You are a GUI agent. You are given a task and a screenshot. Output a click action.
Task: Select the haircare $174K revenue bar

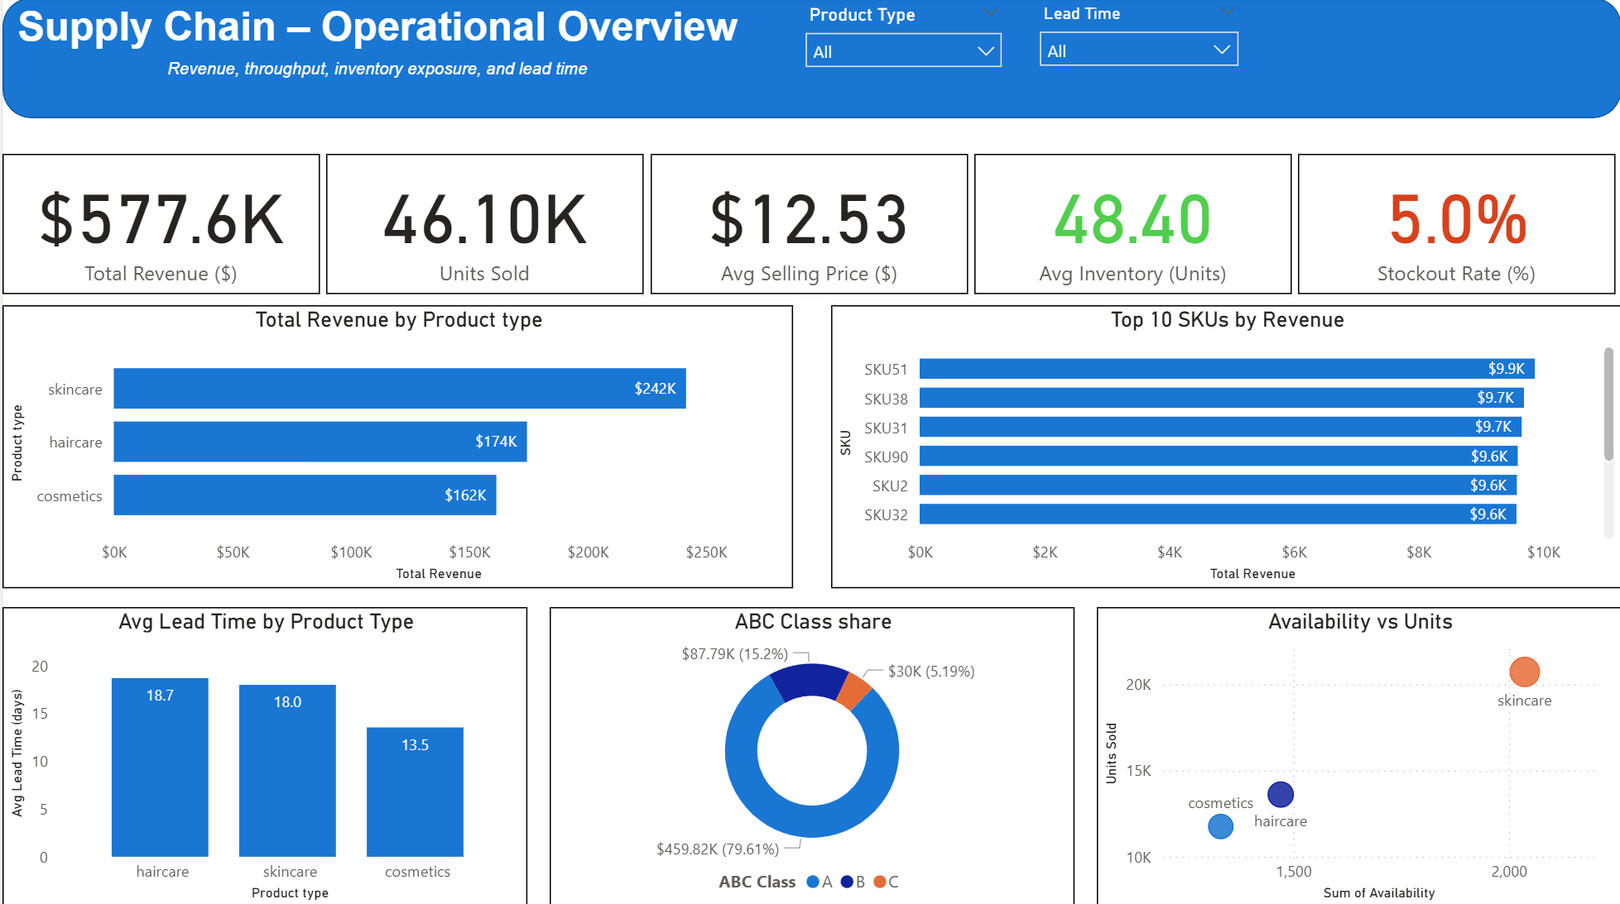pyautogui.click(x=320, y=442)
